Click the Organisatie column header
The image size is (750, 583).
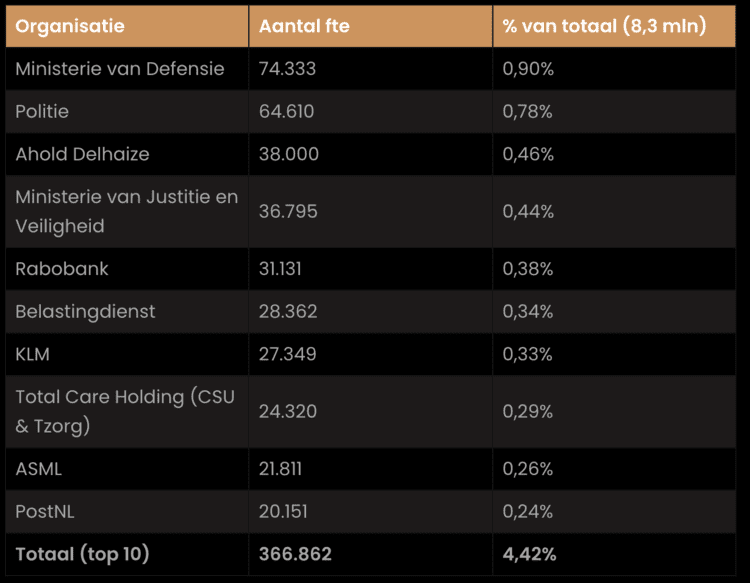pos(70,26)
